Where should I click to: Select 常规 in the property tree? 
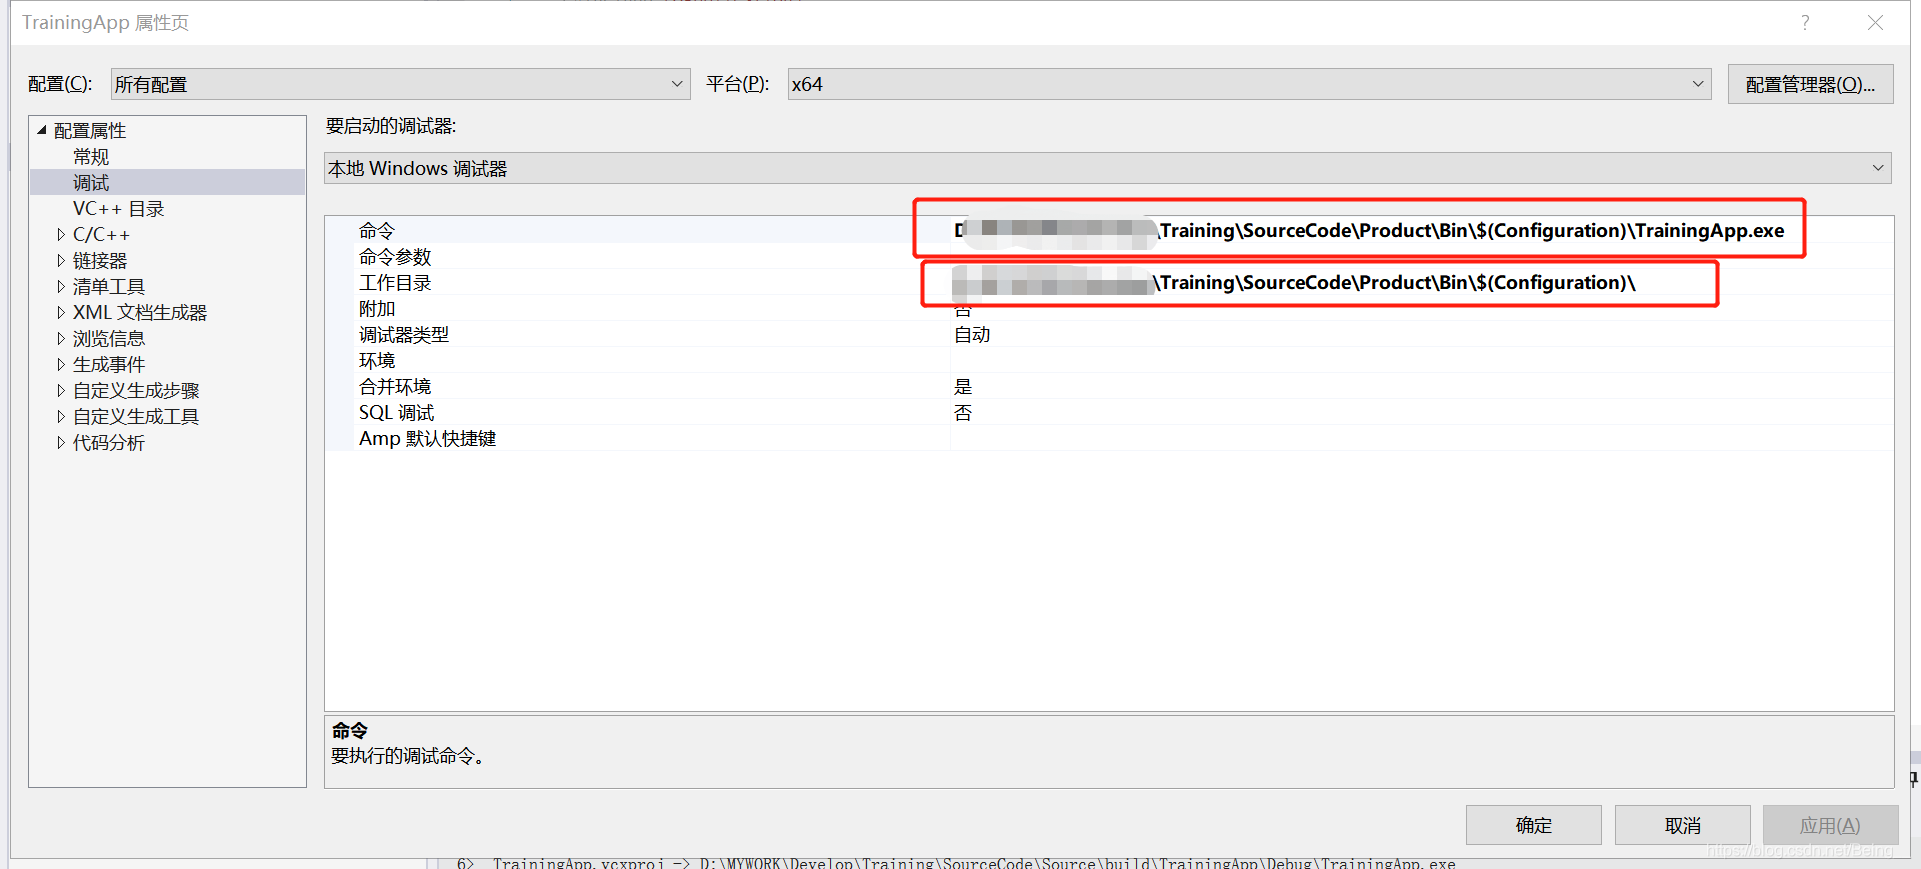pos(91,156)
